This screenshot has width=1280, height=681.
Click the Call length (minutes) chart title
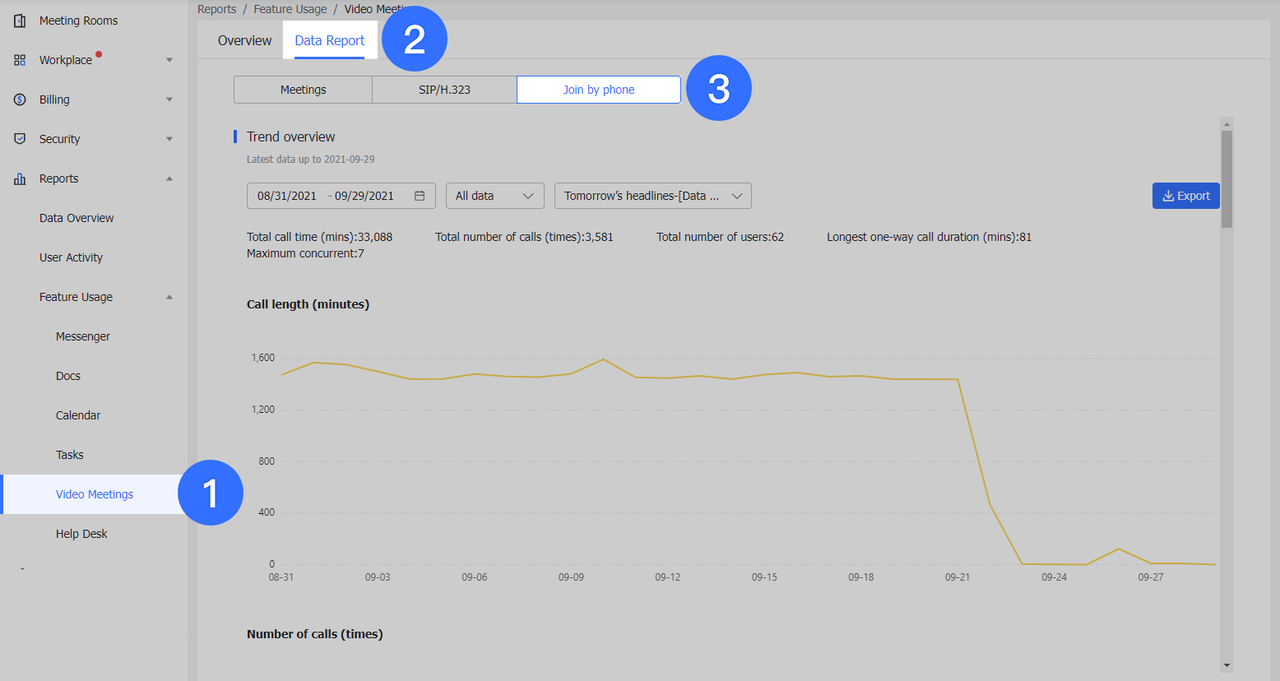tap(308, 304)
